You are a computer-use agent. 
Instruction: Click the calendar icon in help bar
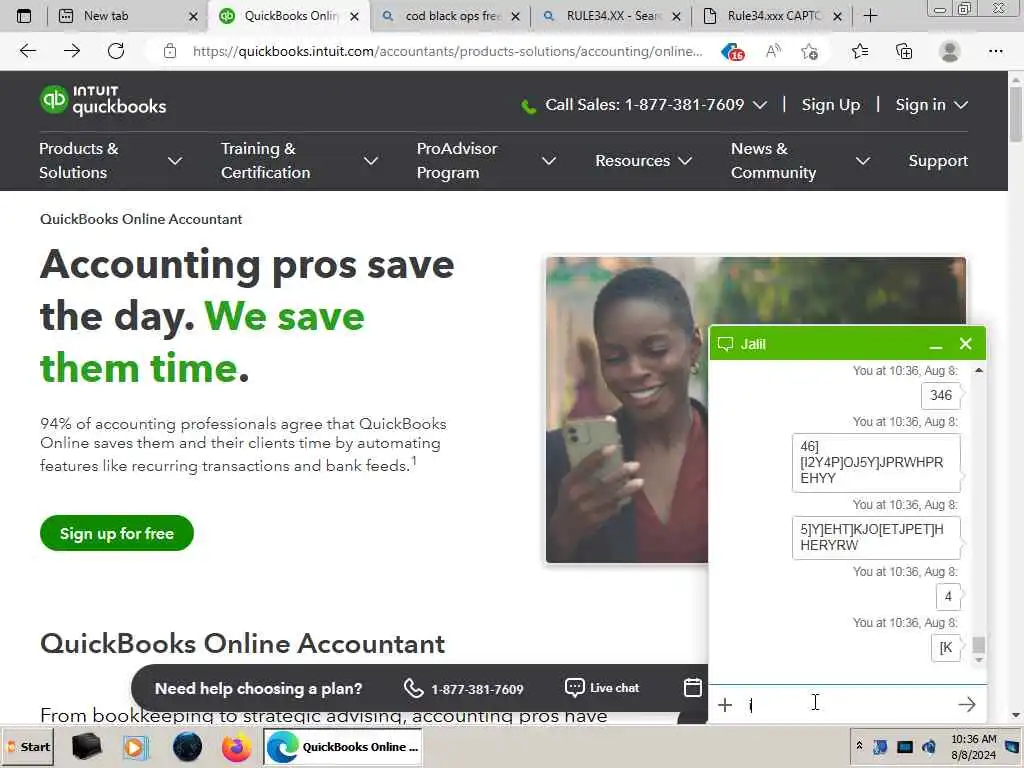pyautogui.click(x=692, y=688)
